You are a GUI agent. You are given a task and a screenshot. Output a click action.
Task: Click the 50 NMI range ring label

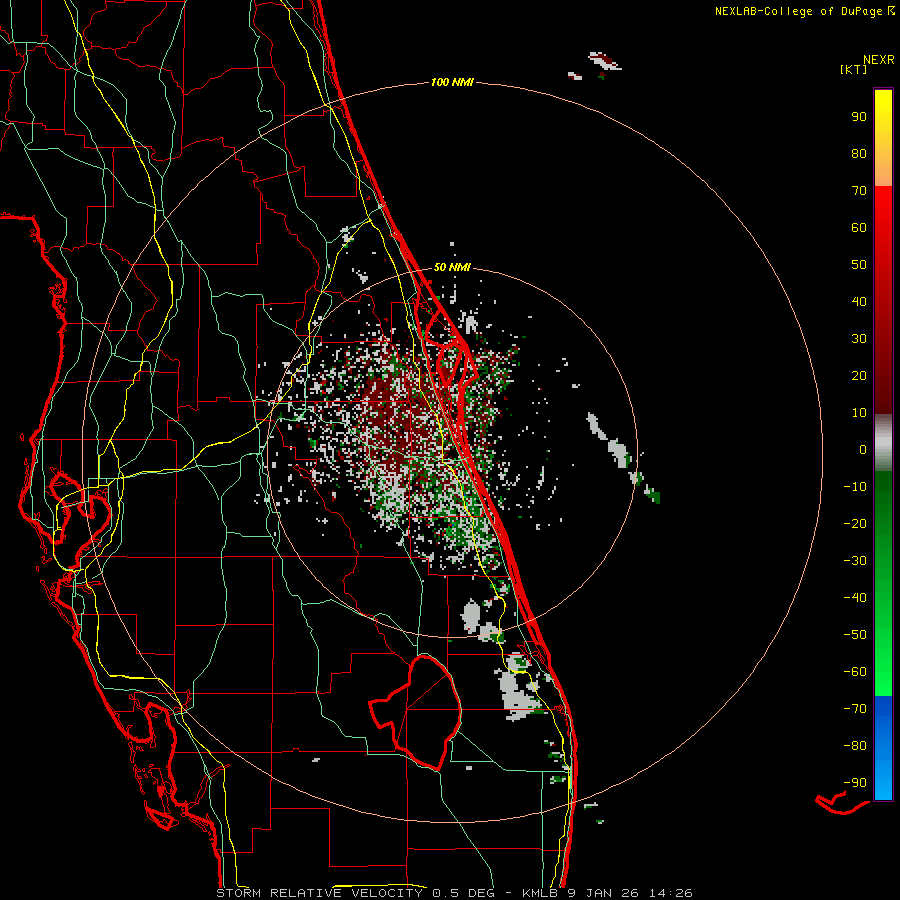[452, 267]
